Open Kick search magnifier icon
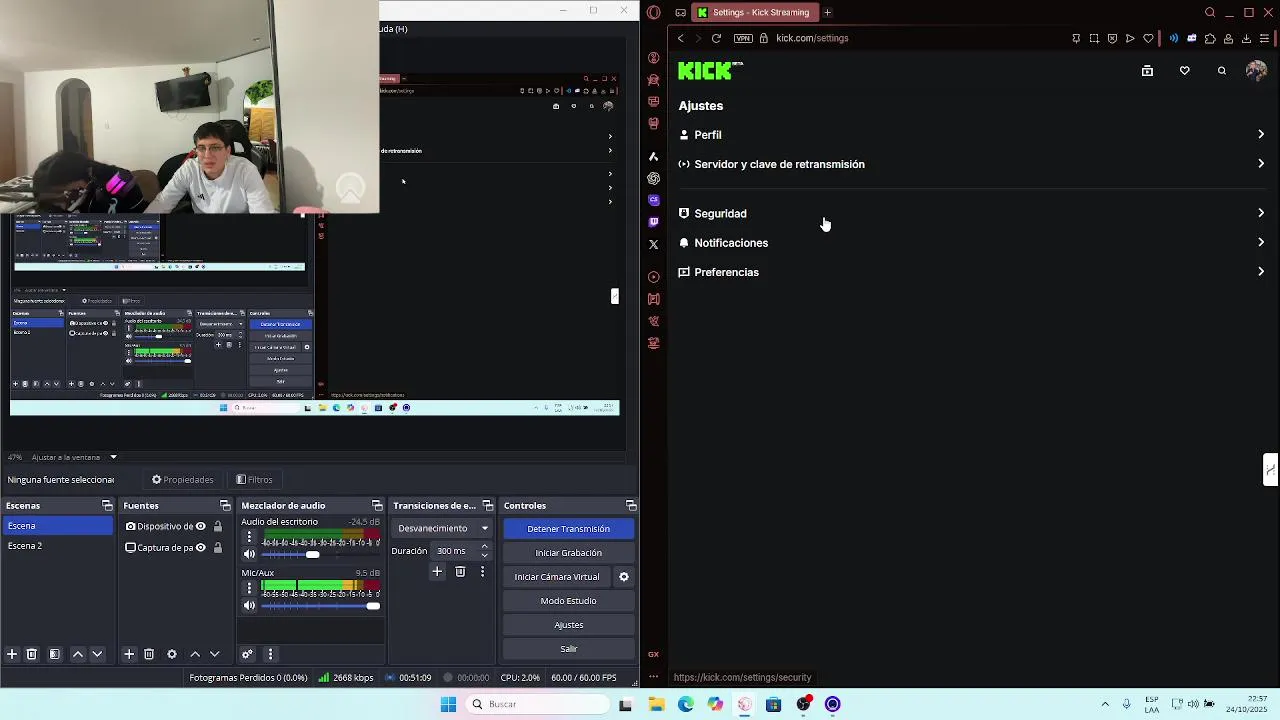Viewport: 1280px width, 720px height. click(x=1222, y=71)
